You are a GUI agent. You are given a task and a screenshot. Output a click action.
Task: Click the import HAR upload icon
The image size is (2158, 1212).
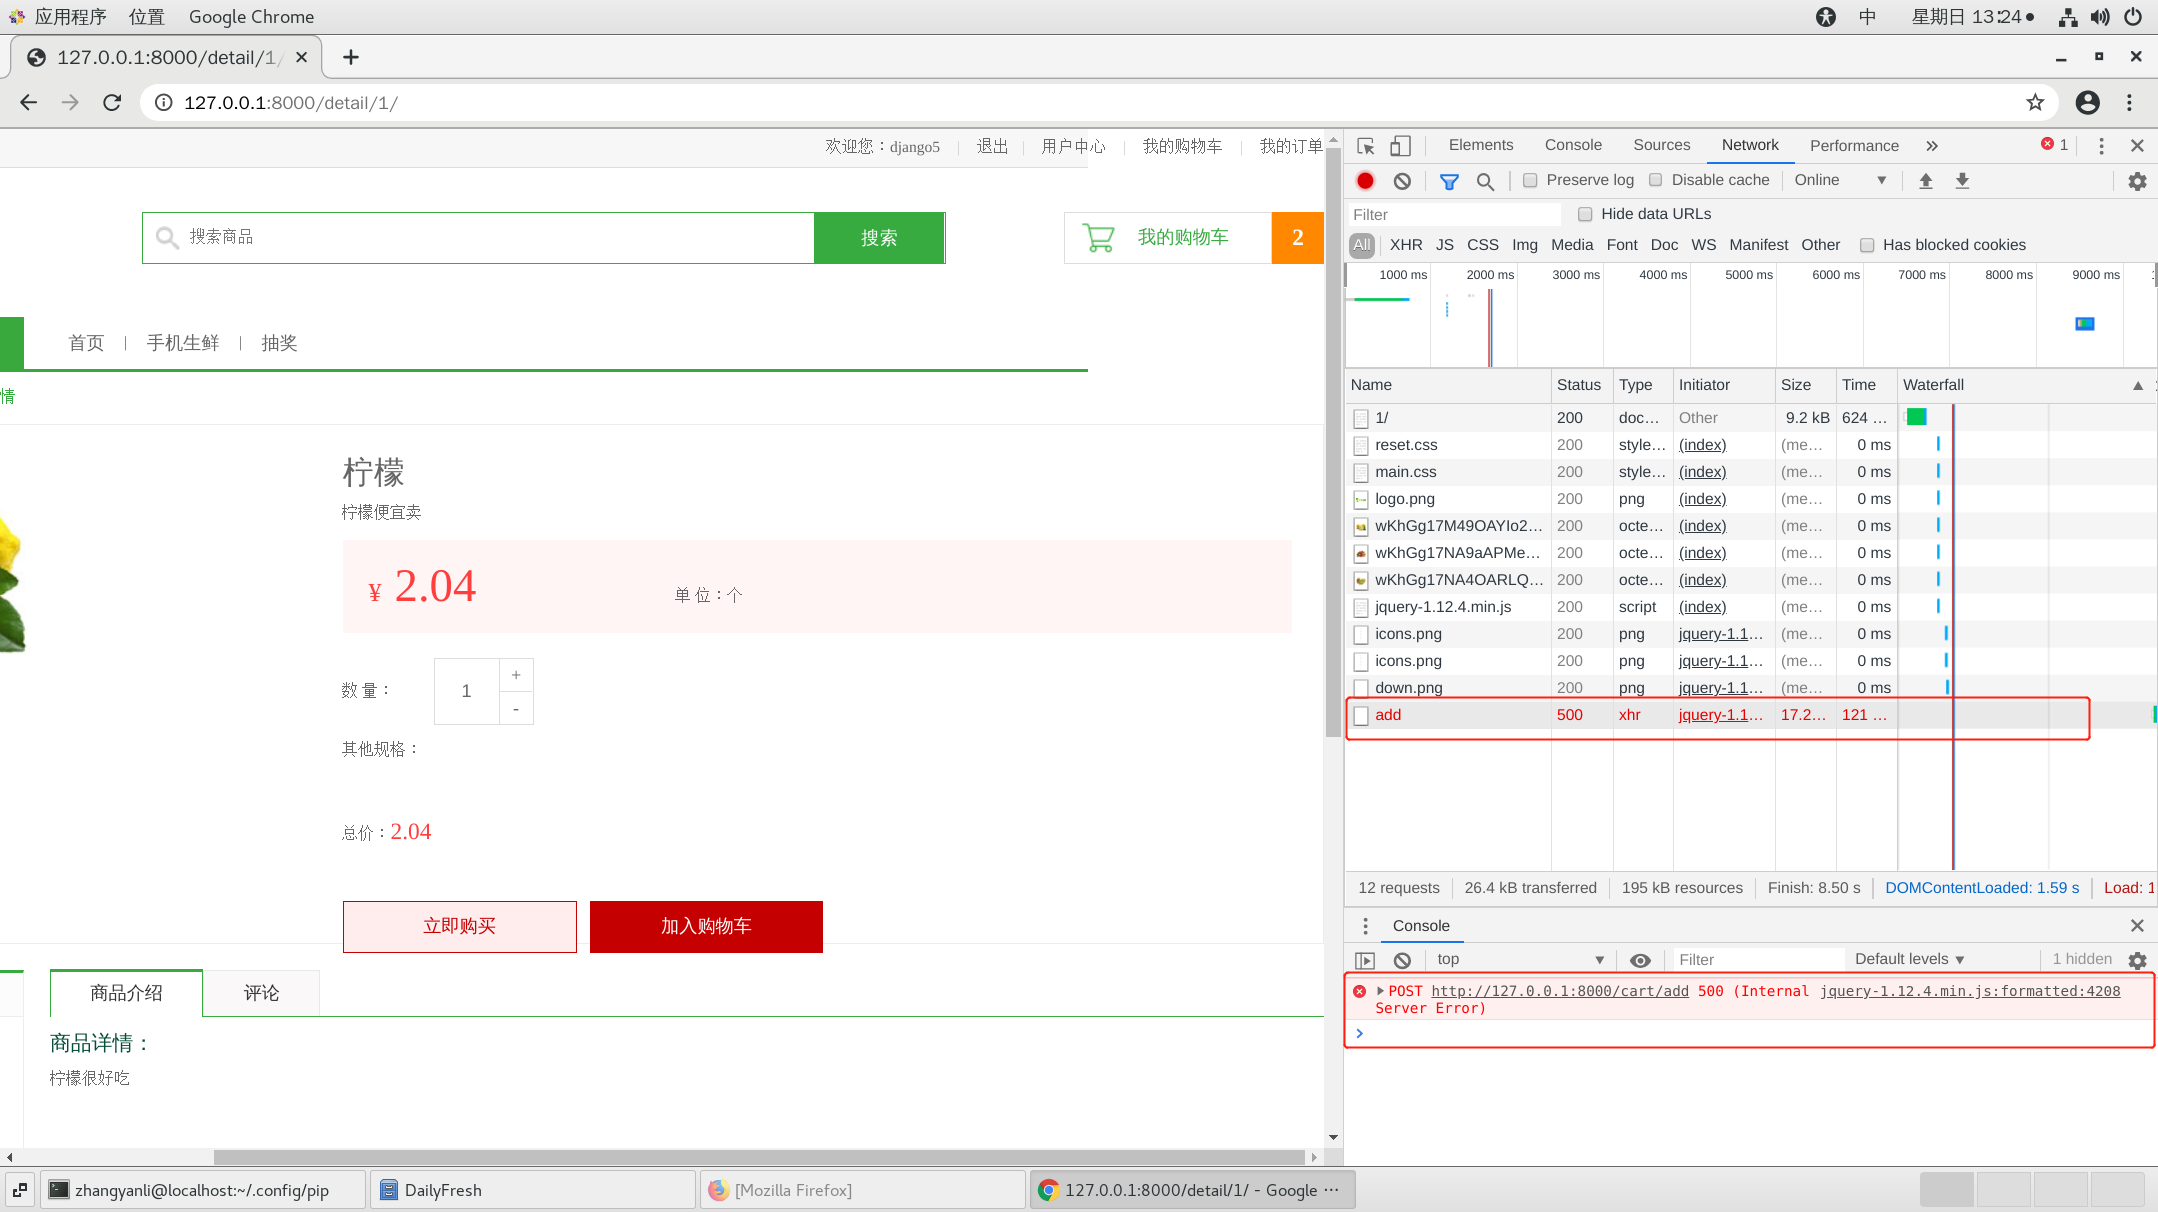click(x=1925, y=181)
